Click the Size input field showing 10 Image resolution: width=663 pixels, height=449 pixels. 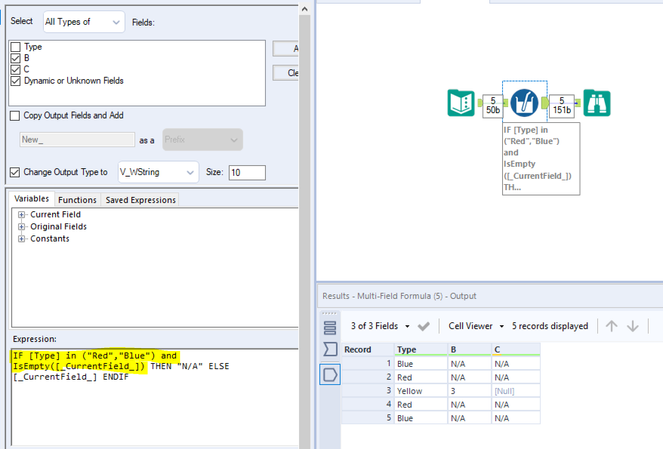[247, 172]
